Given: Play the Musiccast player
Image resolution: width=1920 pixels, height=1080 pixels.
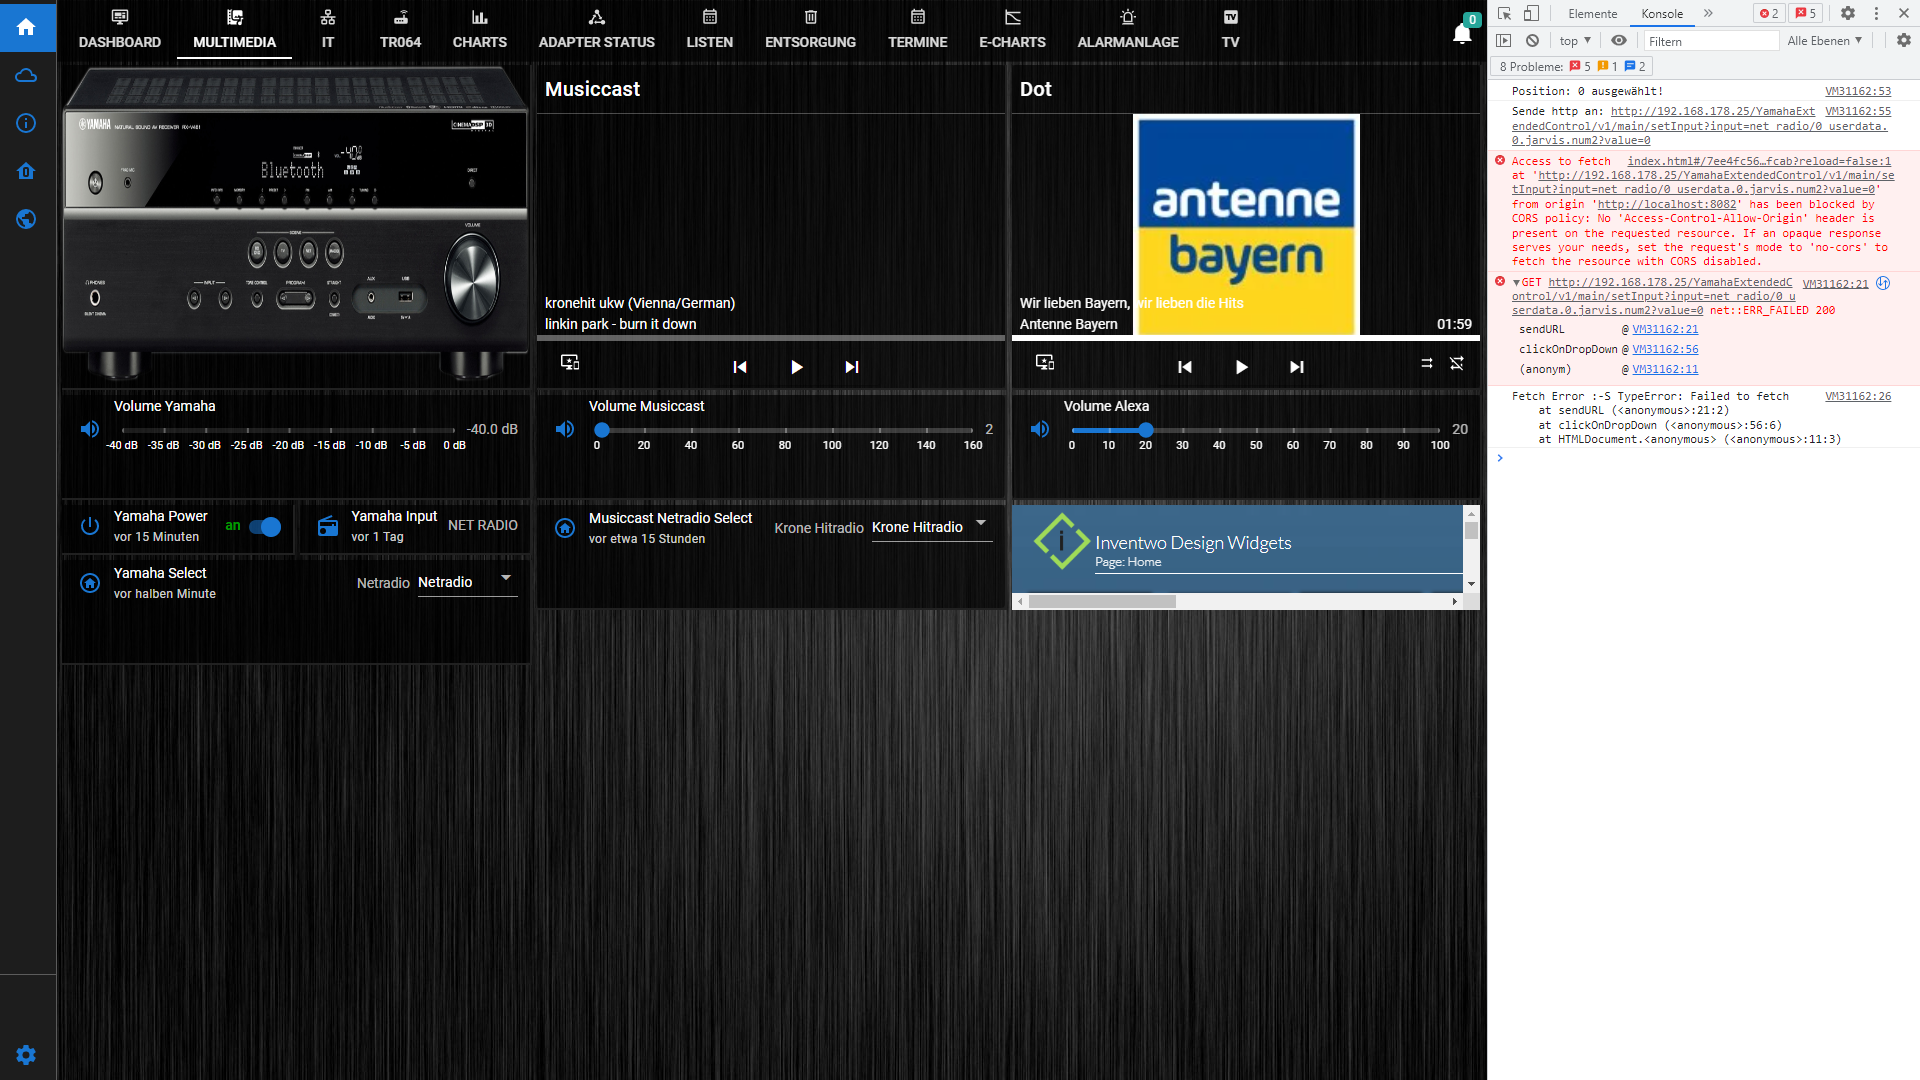Looking at the screenshot, I should (796, 367).
